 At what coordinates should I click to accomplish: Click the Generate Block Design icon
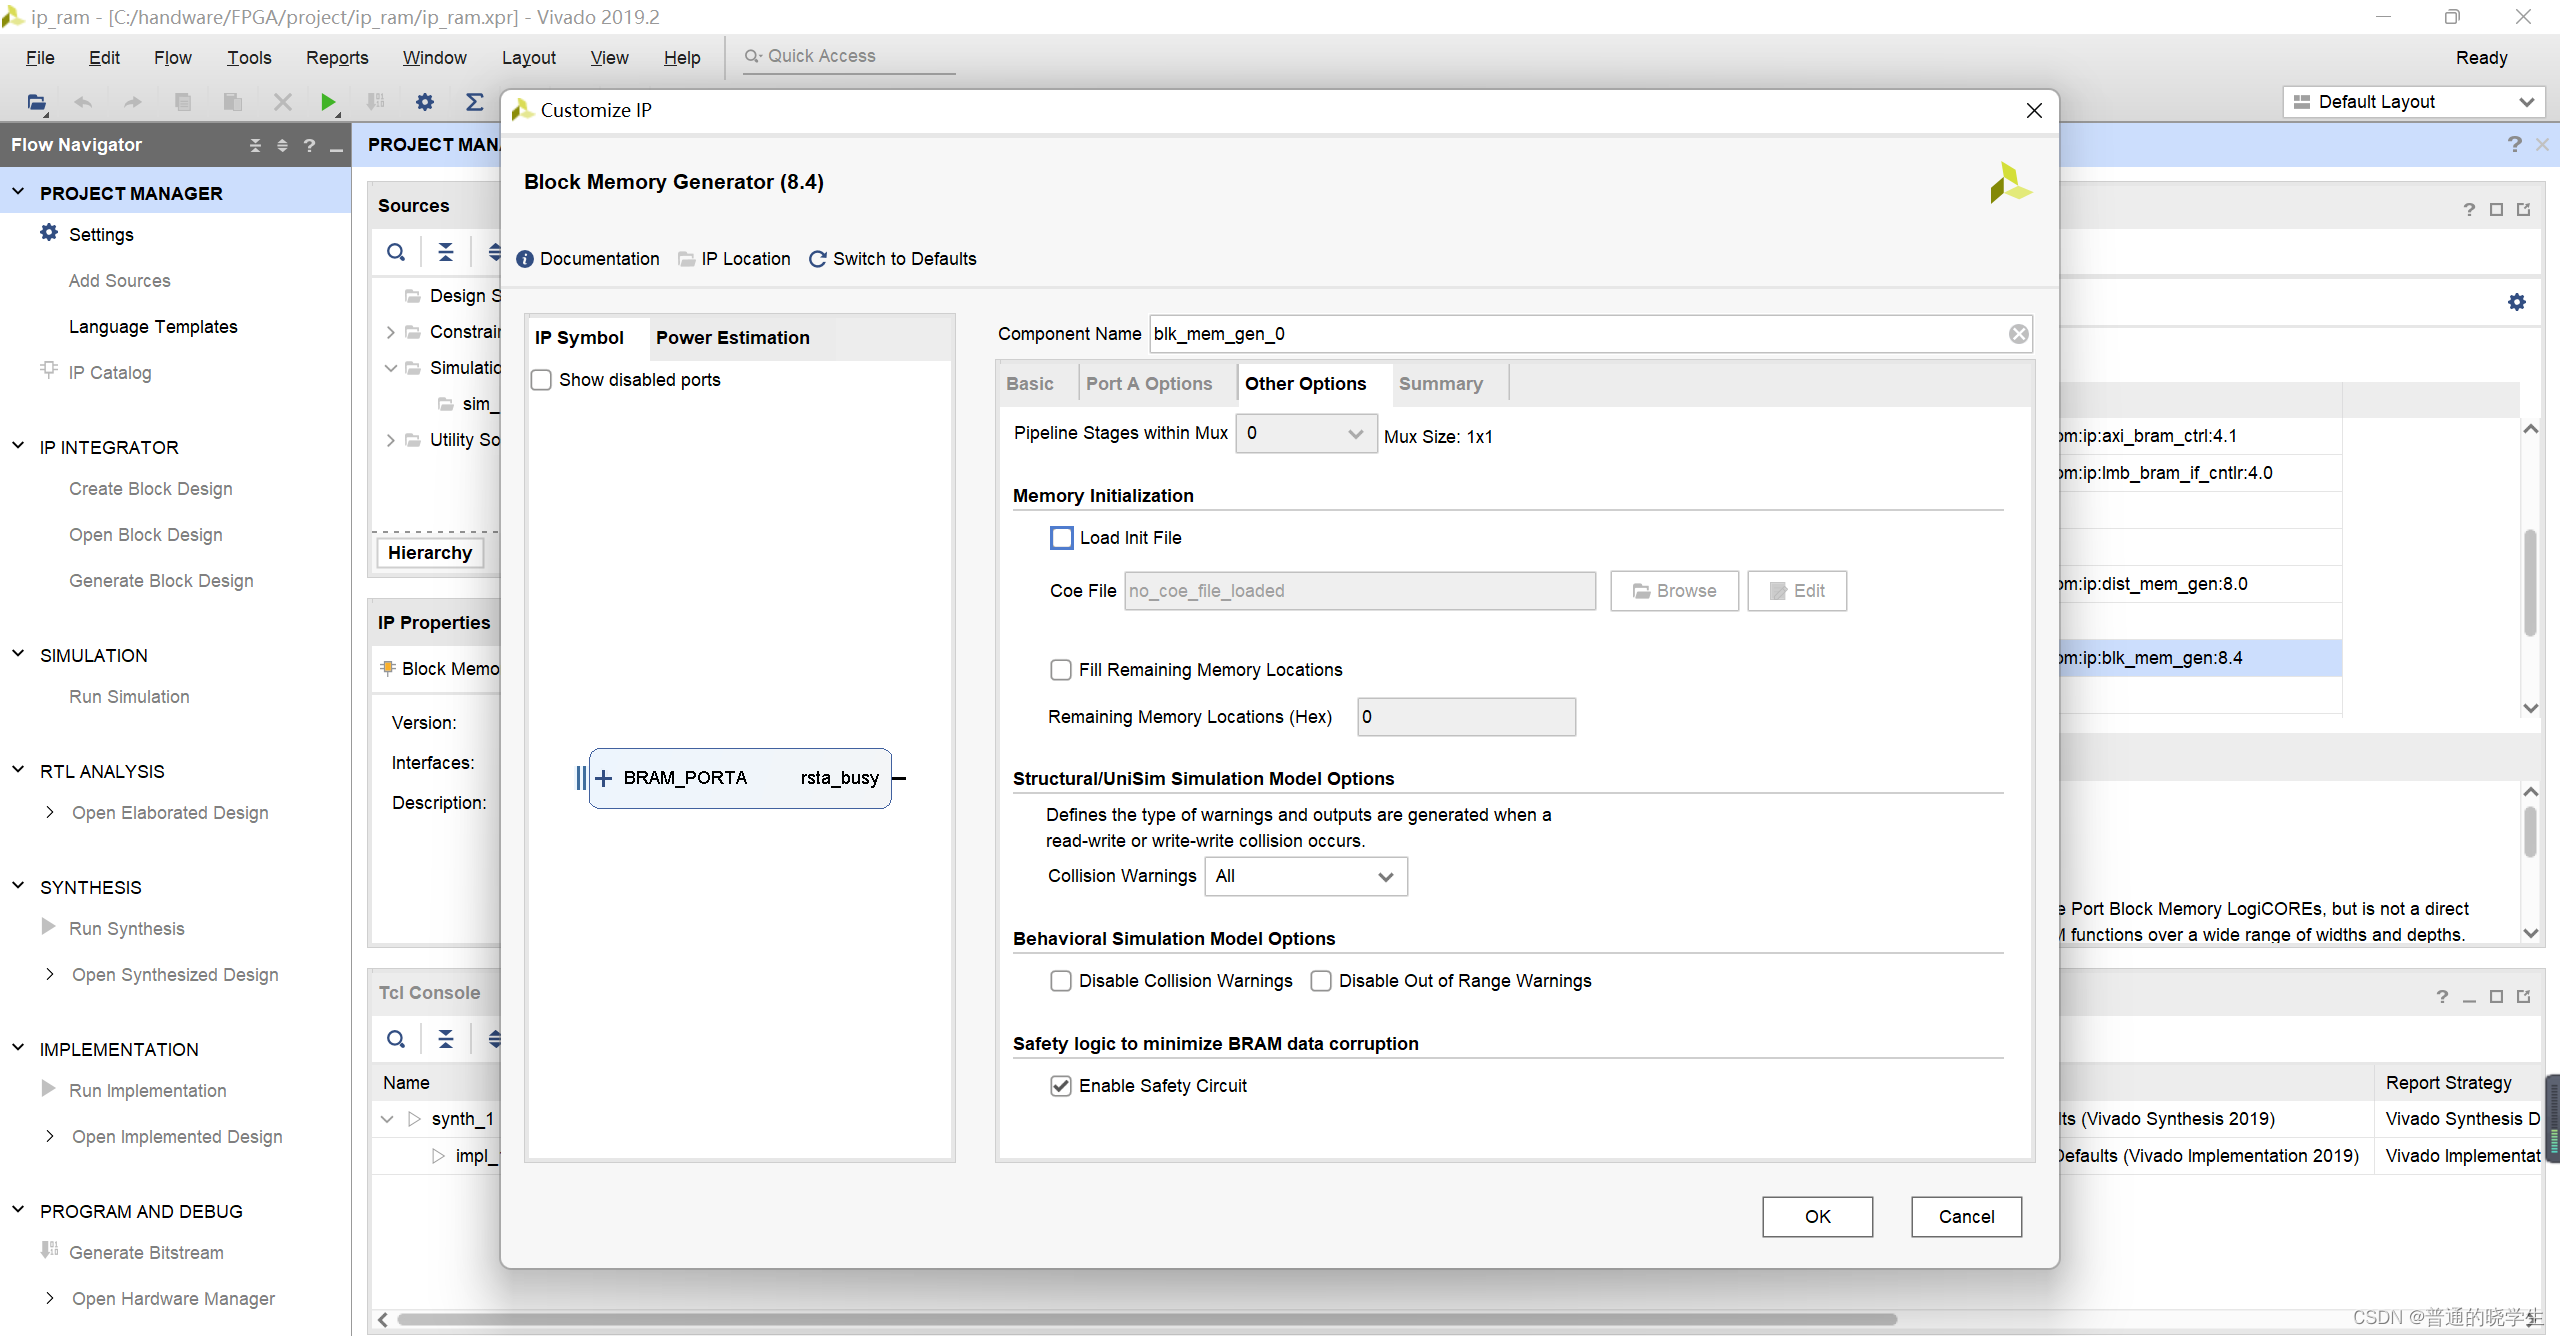pos(161,581)
